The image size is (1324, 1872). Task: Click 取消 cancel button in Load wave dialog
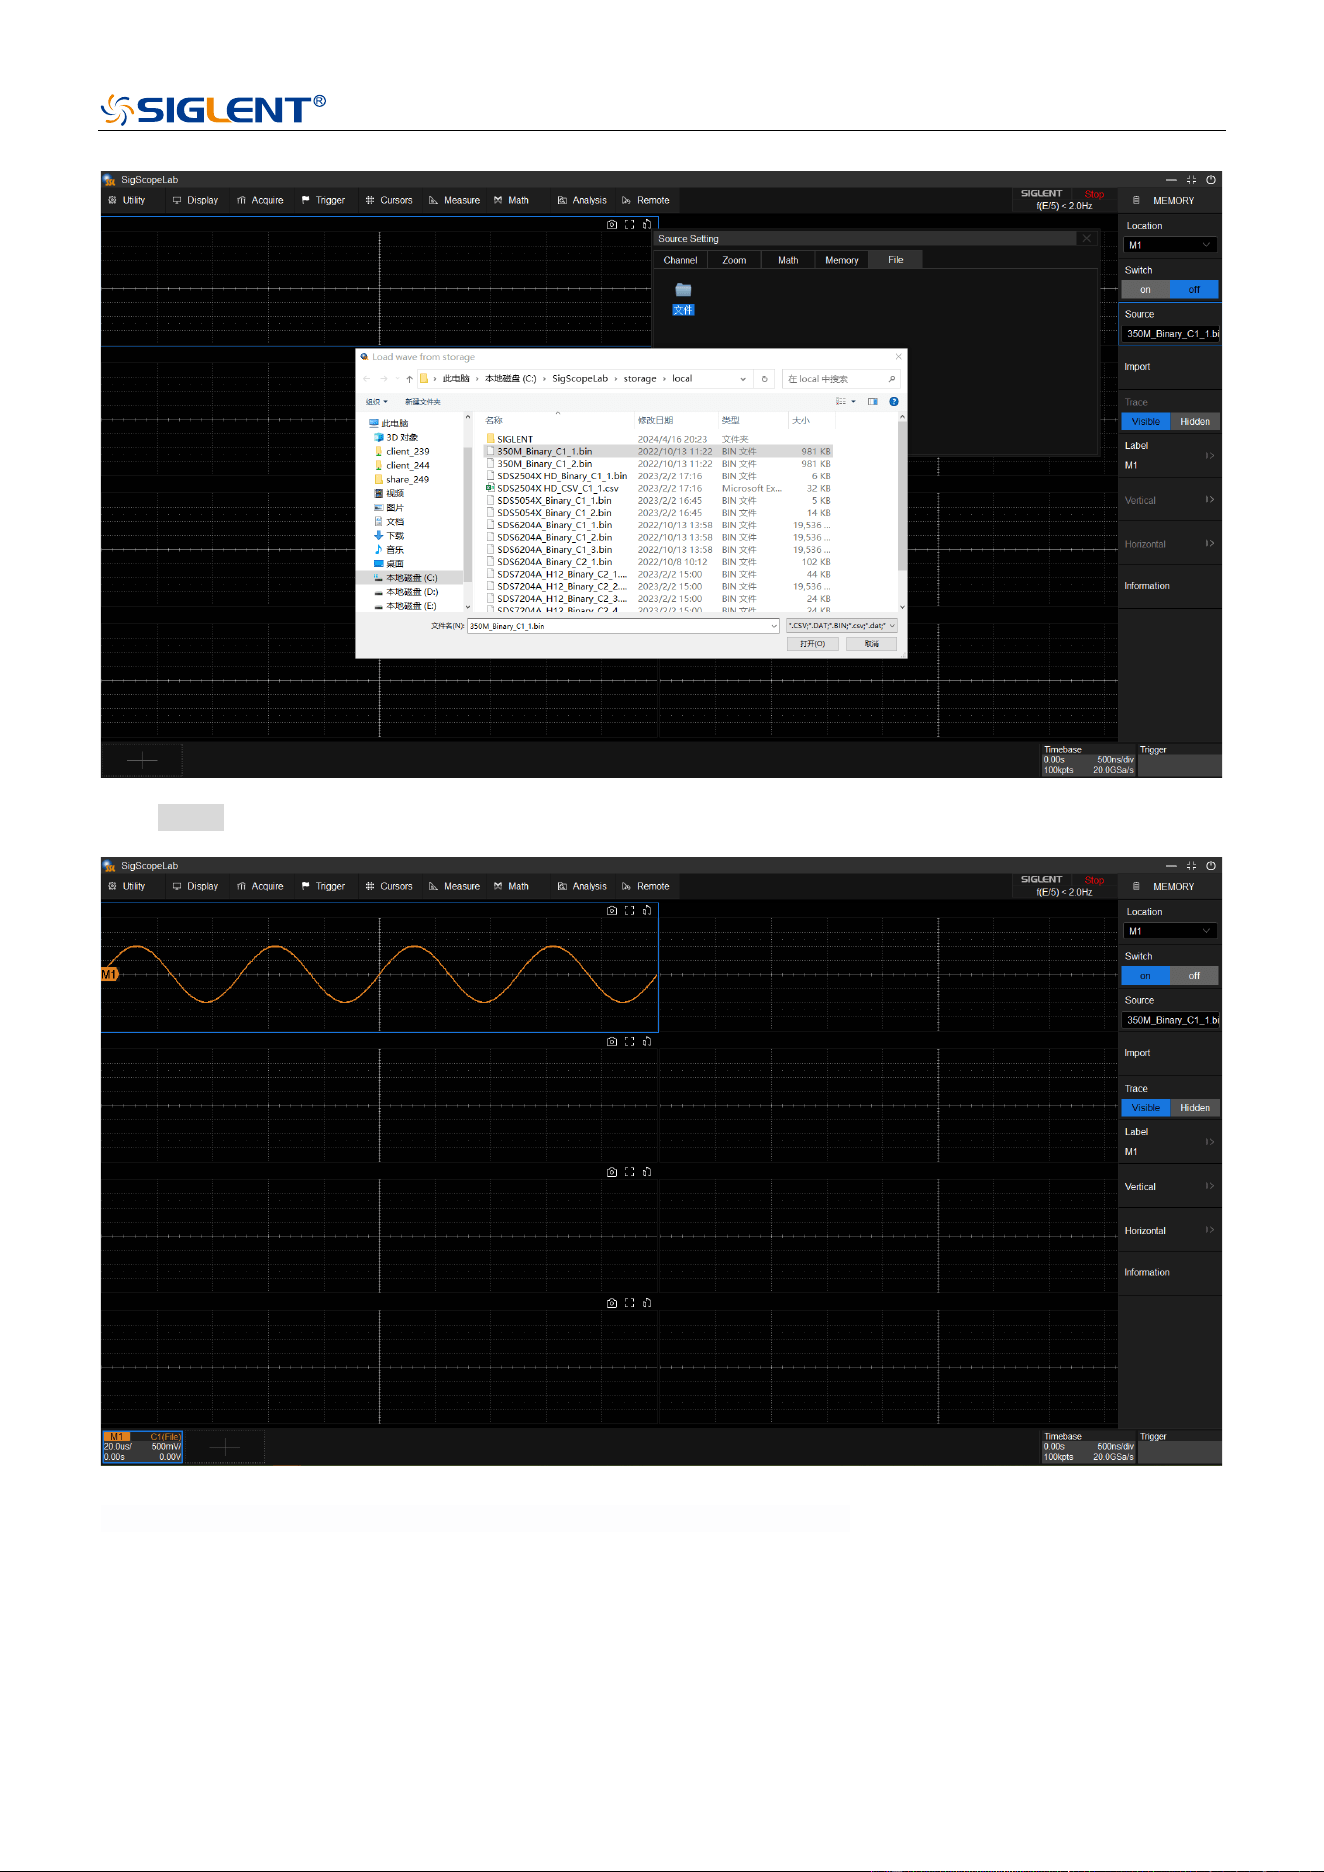pyautogui.click(x=872, y=644)
